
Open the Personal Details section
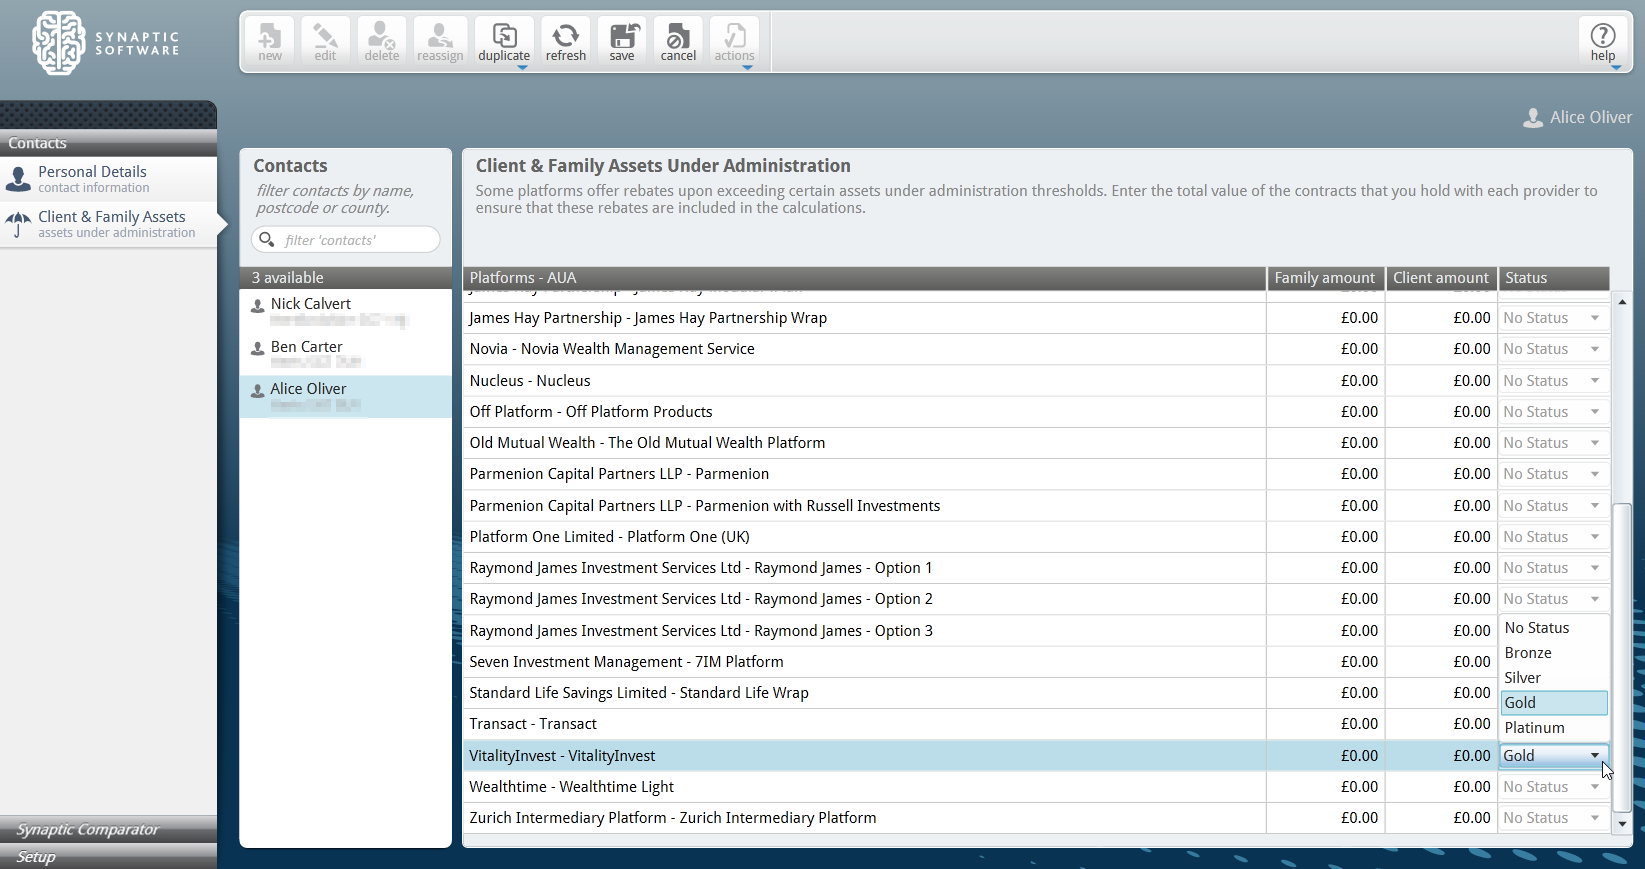[x=108, y=179]
